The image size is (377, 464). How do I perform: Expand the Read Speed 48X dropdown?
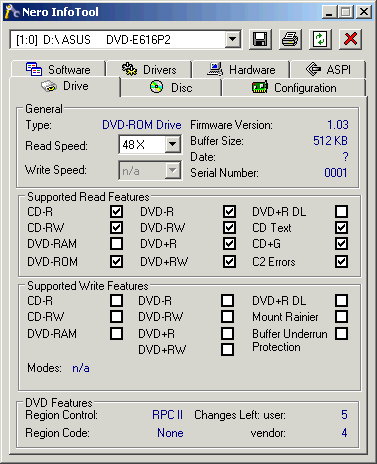pyautogui.click(x=172, y=145)
